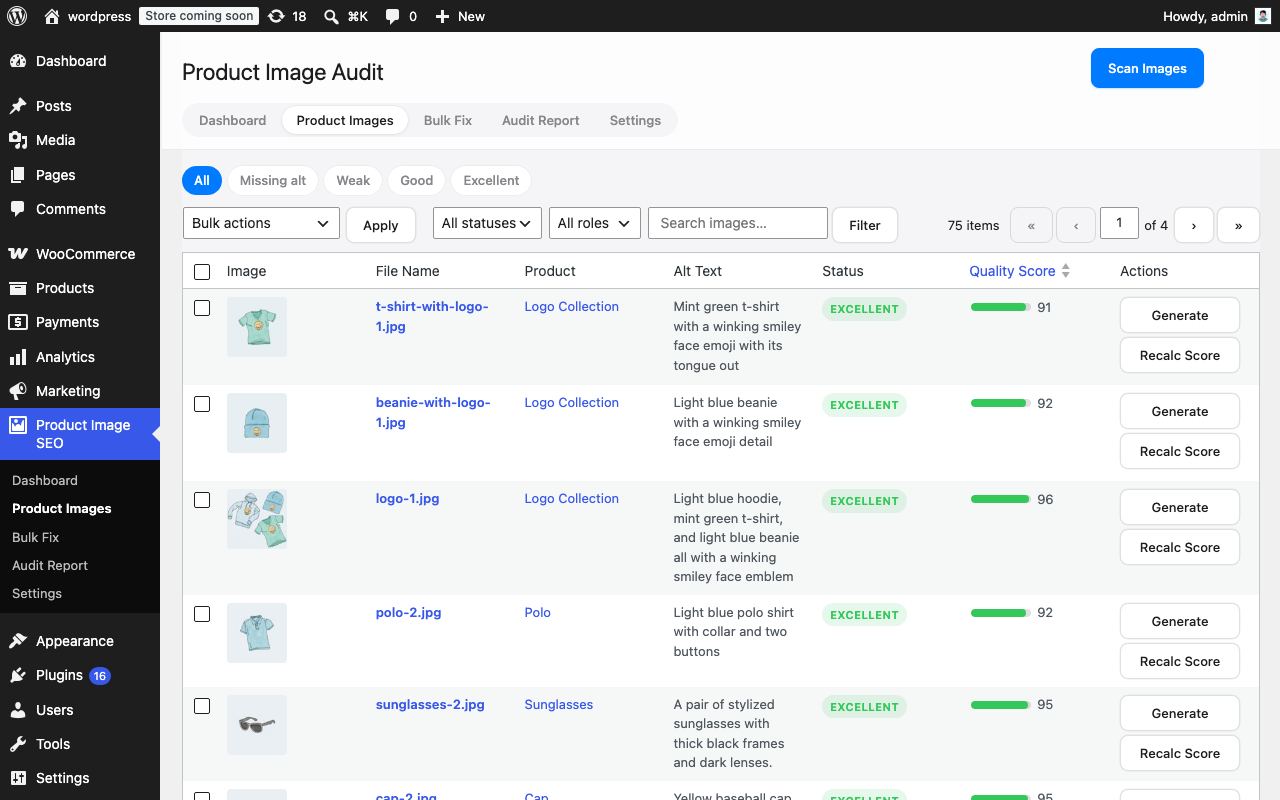The image size is (1280, 800).
Task: Check the beanie-with-logo-1.jpg row checkbox
Action: (202, 404)
